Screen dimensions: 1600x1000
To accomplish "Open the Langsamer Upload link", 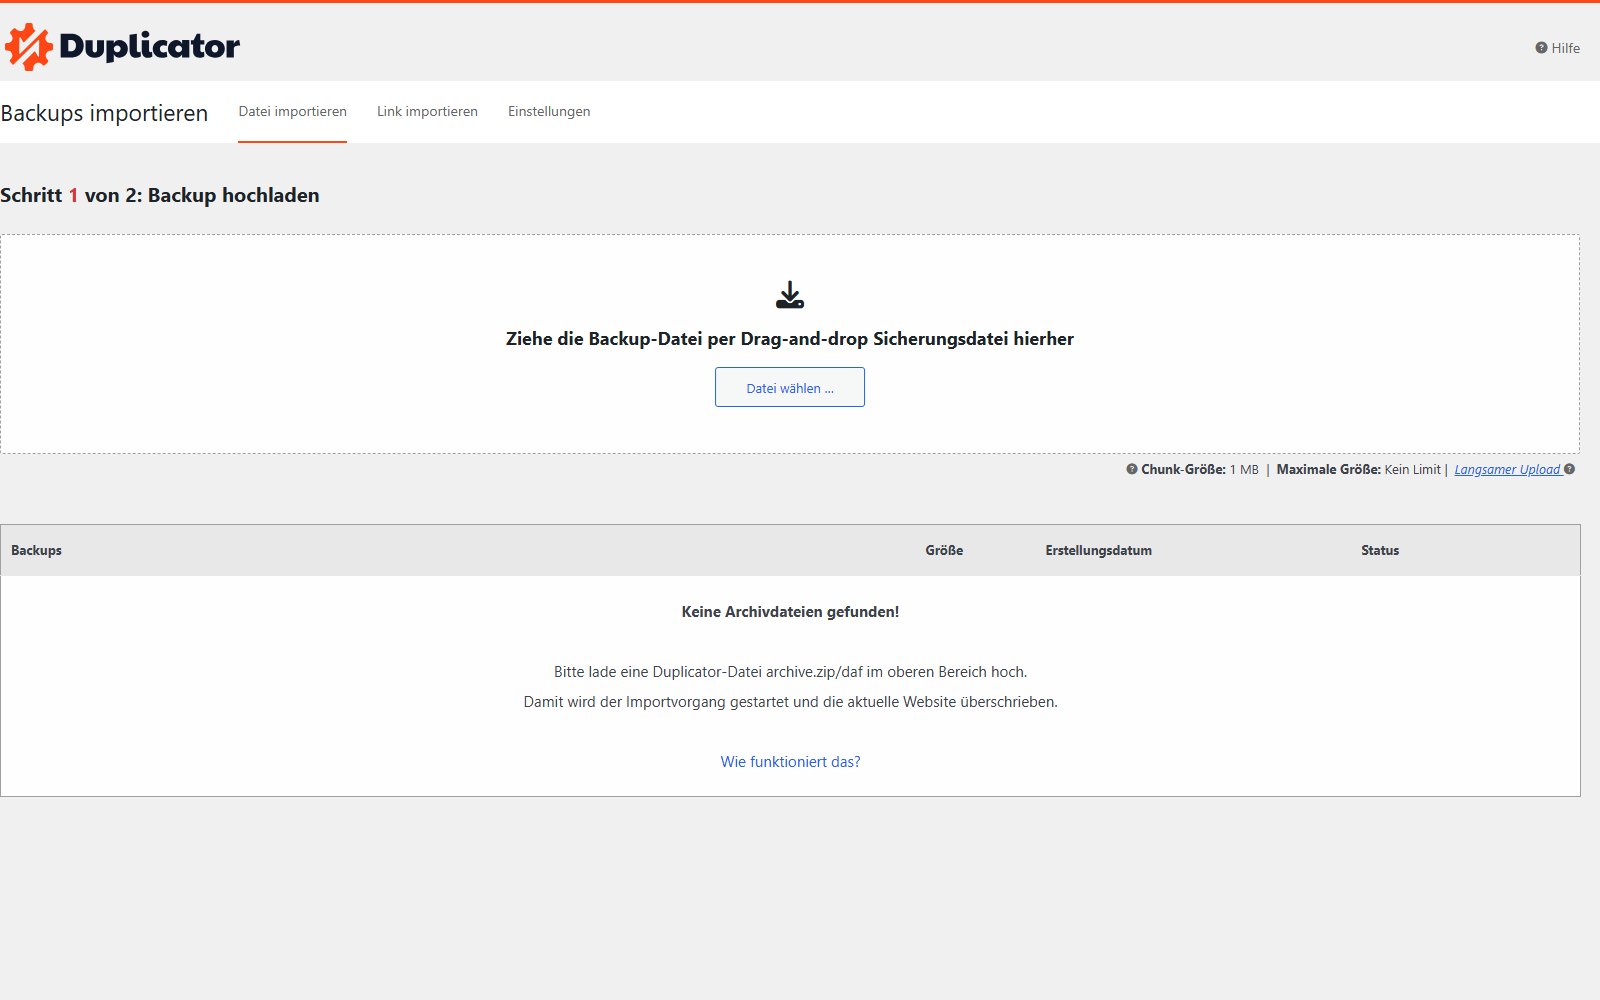I will 1507,470.
